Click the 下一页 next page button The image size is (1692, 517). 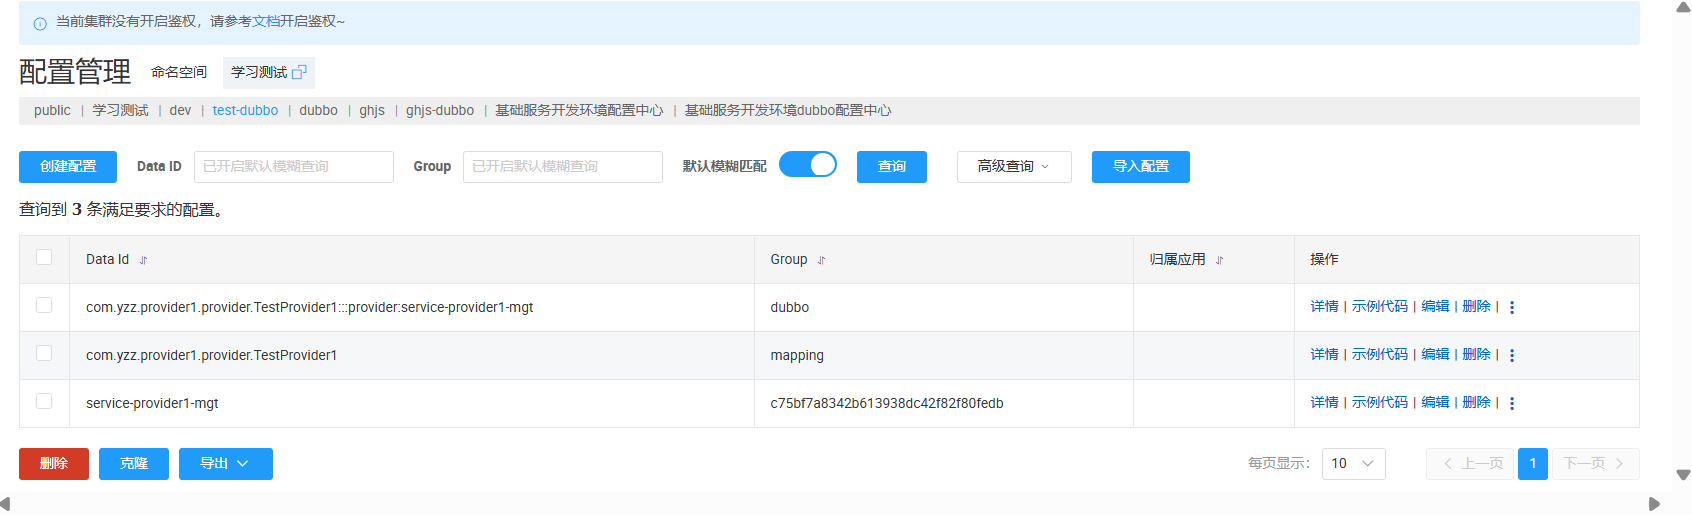pos(1596,464)
